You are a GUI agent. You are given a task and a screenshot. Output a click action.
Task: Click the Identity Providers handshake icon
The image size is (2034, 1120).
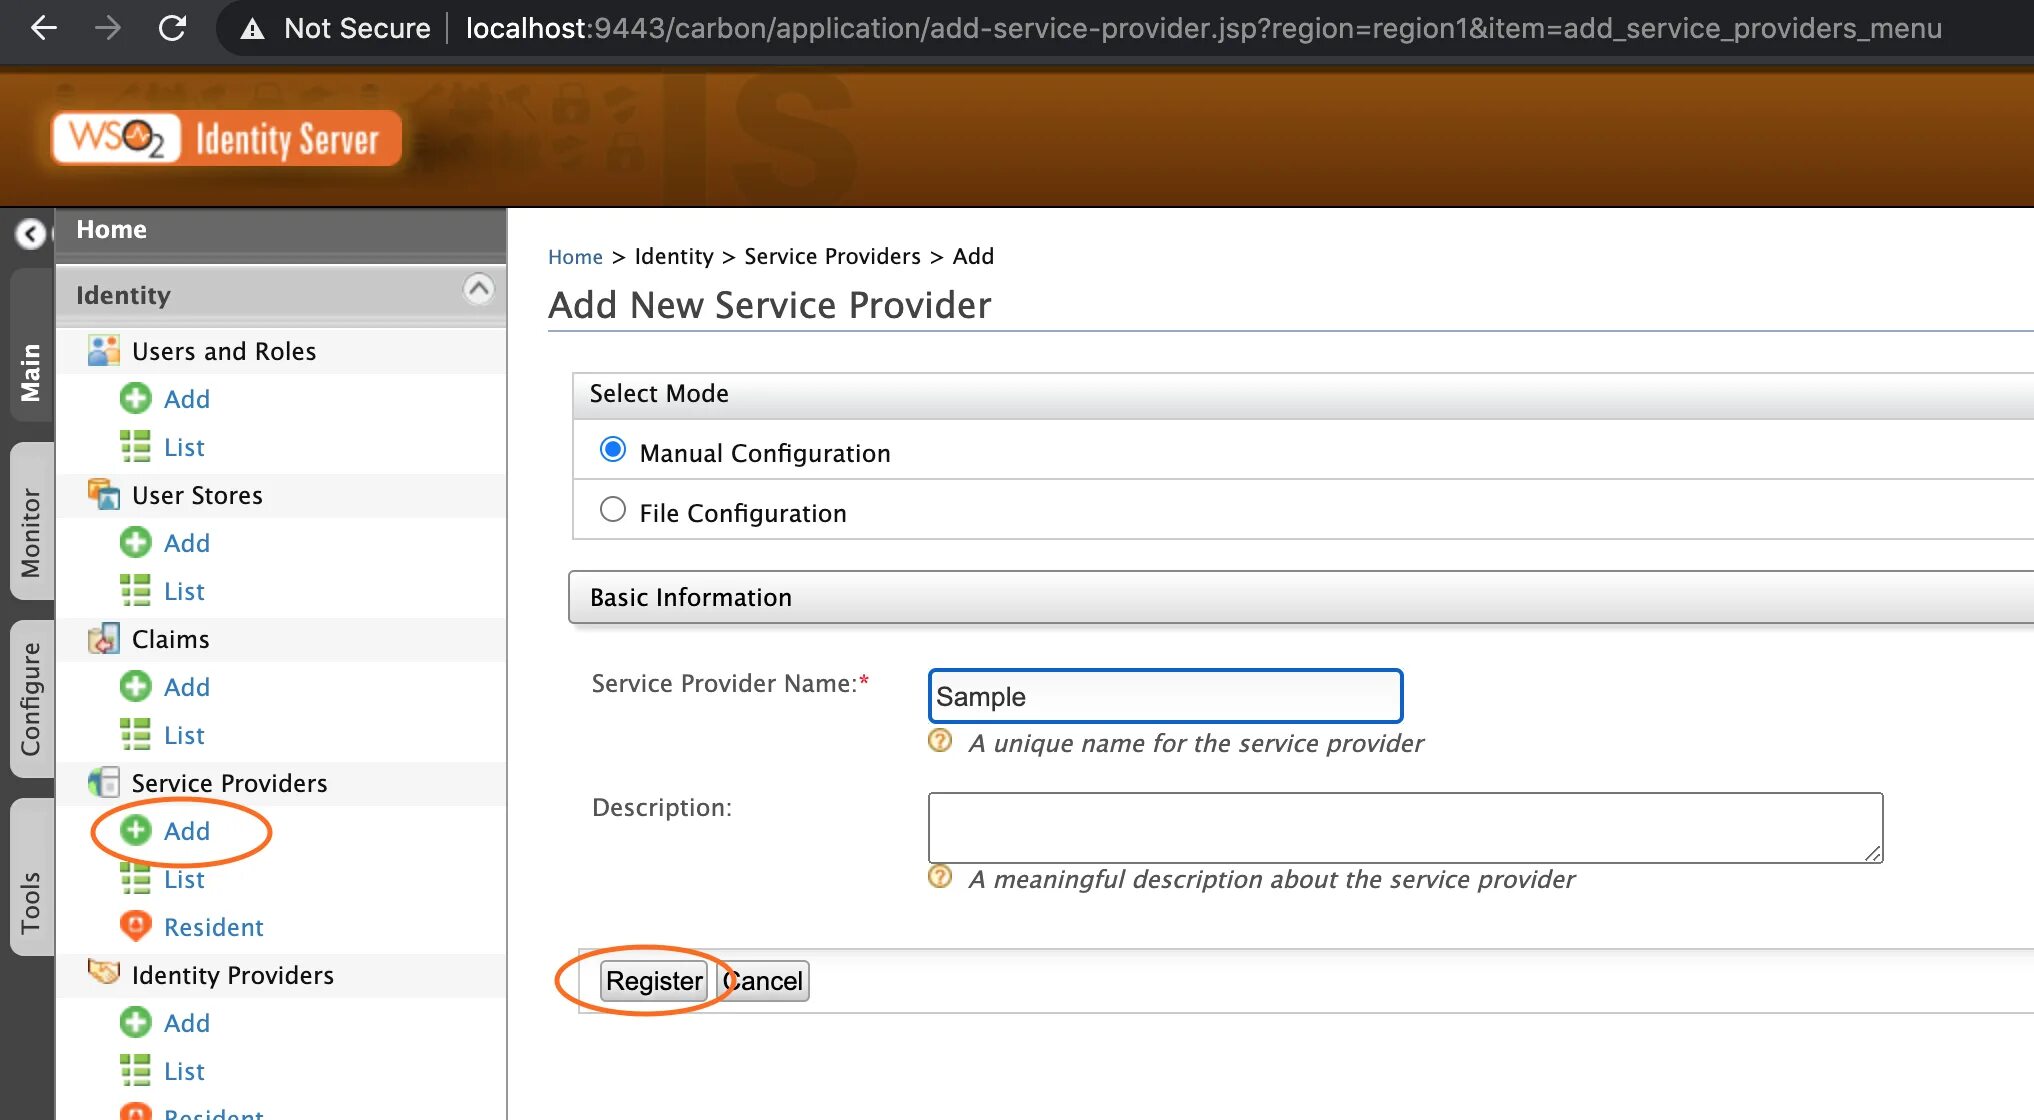(103, 973)
